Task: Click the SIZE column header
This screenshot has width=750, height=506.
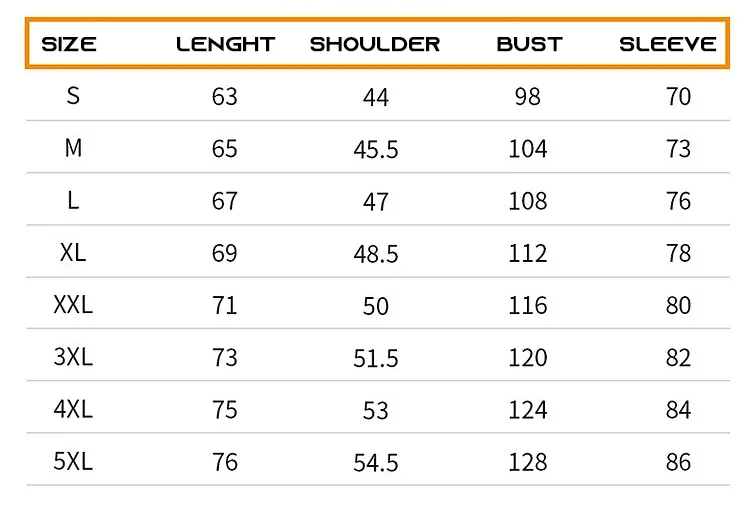Action: [69, 44]
